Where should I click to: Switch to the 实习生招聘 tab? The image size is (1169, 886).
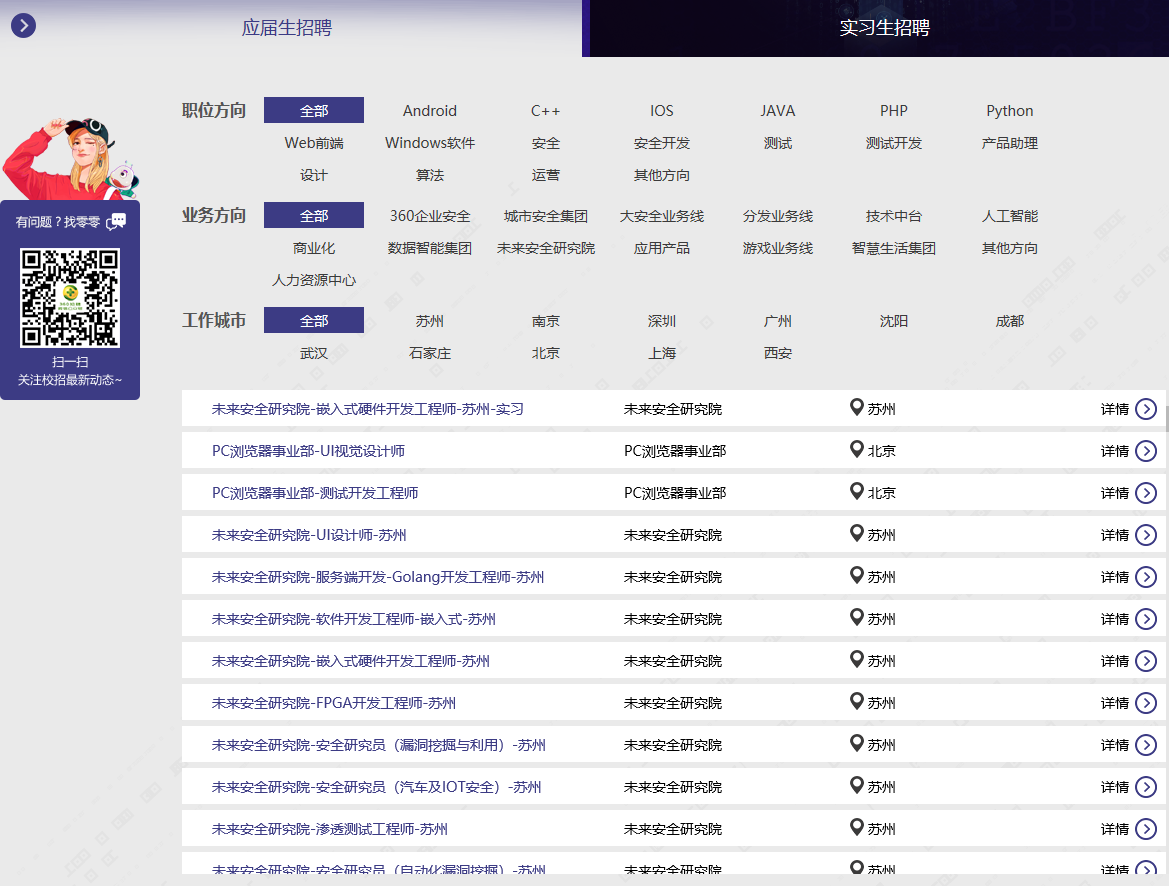tap(884, 28)
